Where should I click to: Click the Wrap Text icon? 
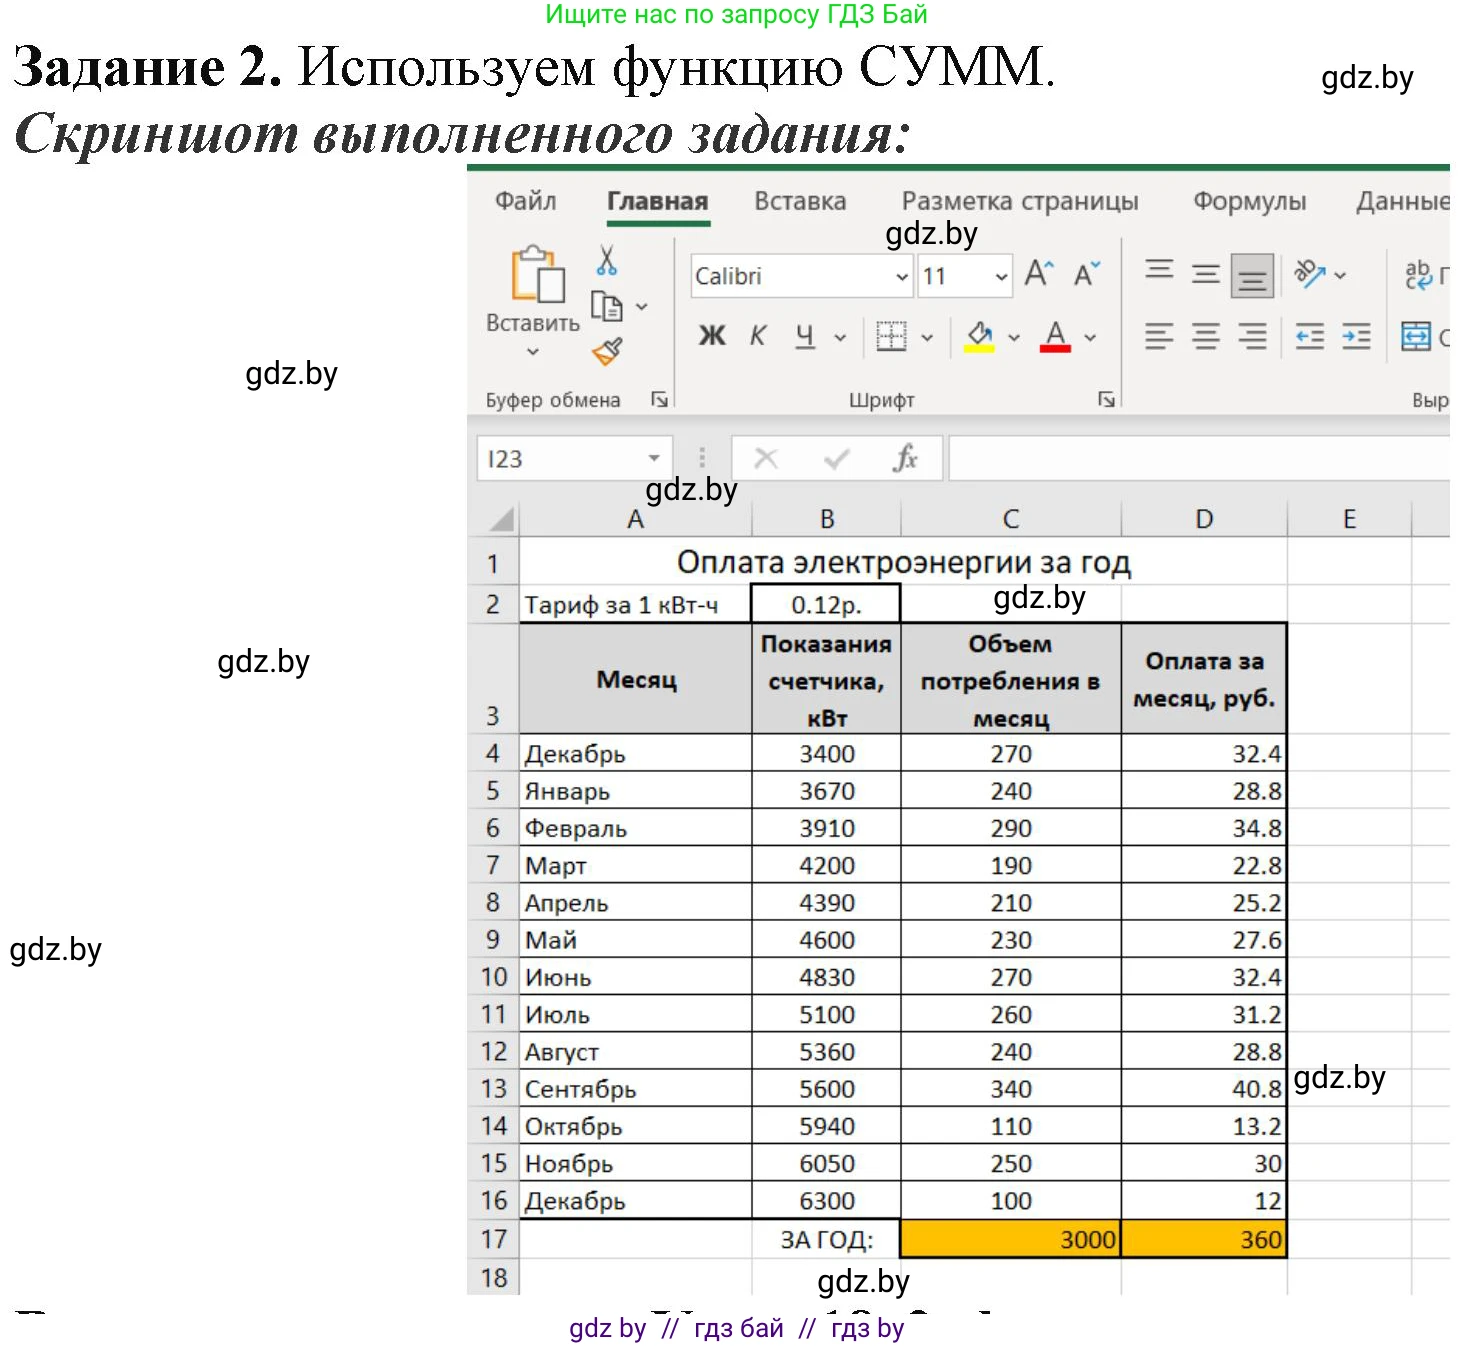tap(1418, 274)
